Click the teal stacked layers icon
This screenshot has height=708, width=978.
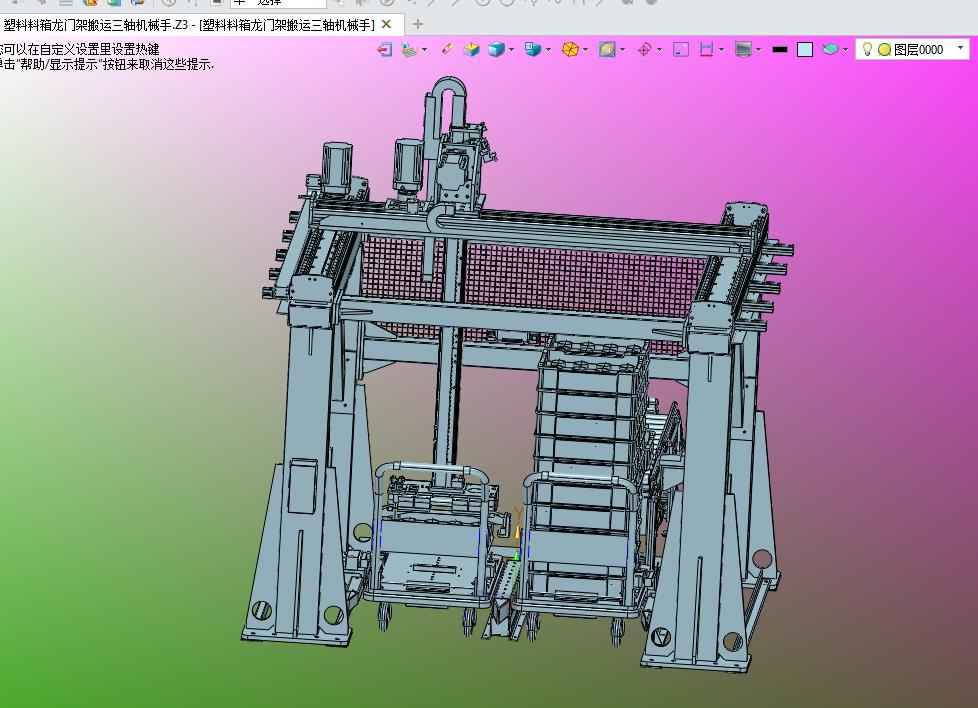tap(830, 49)
